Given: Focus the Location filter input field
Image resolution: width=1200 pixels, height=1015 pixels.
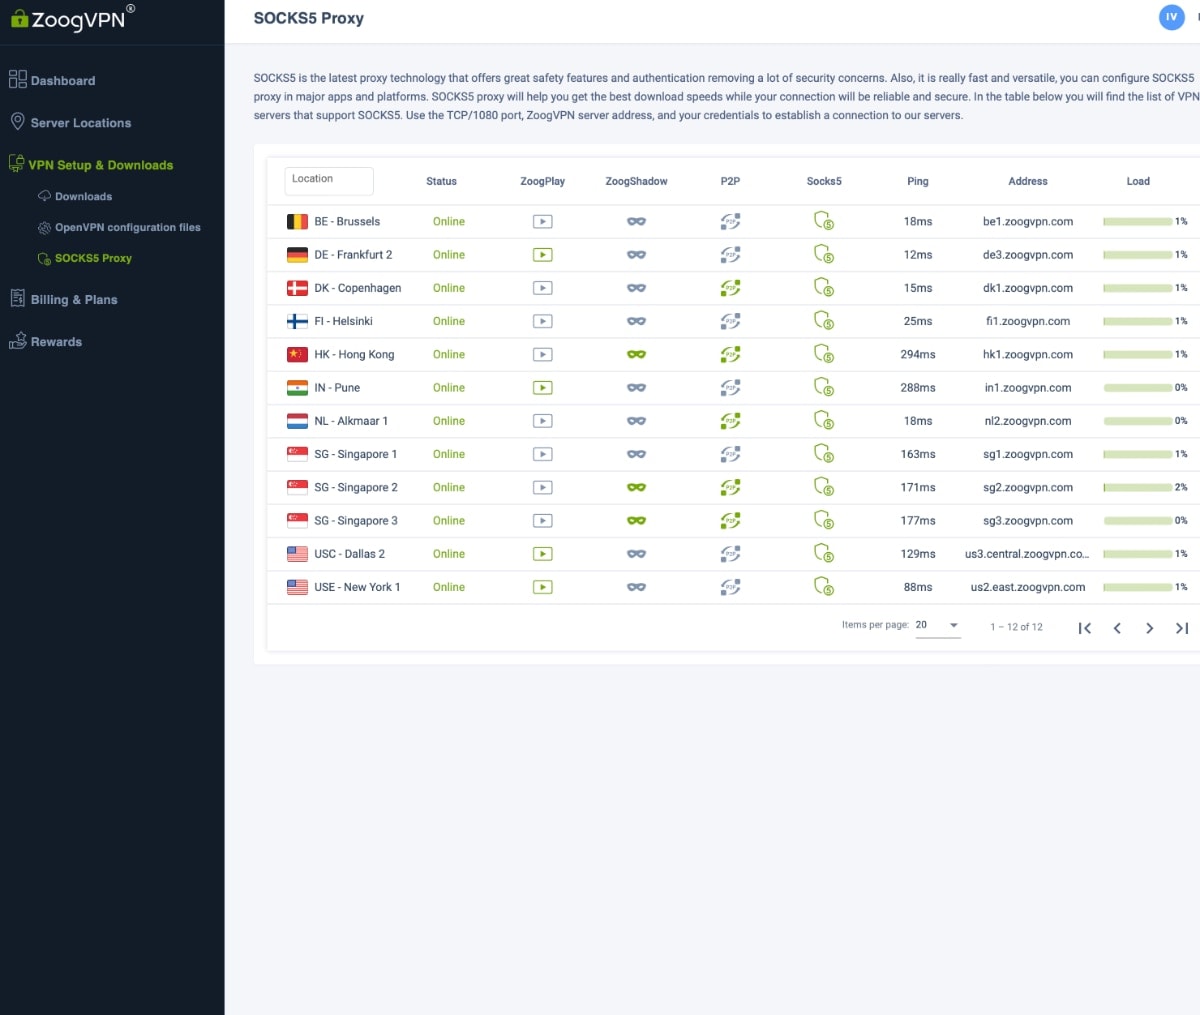Looking at the screenshot, I should tap(329, 181).
